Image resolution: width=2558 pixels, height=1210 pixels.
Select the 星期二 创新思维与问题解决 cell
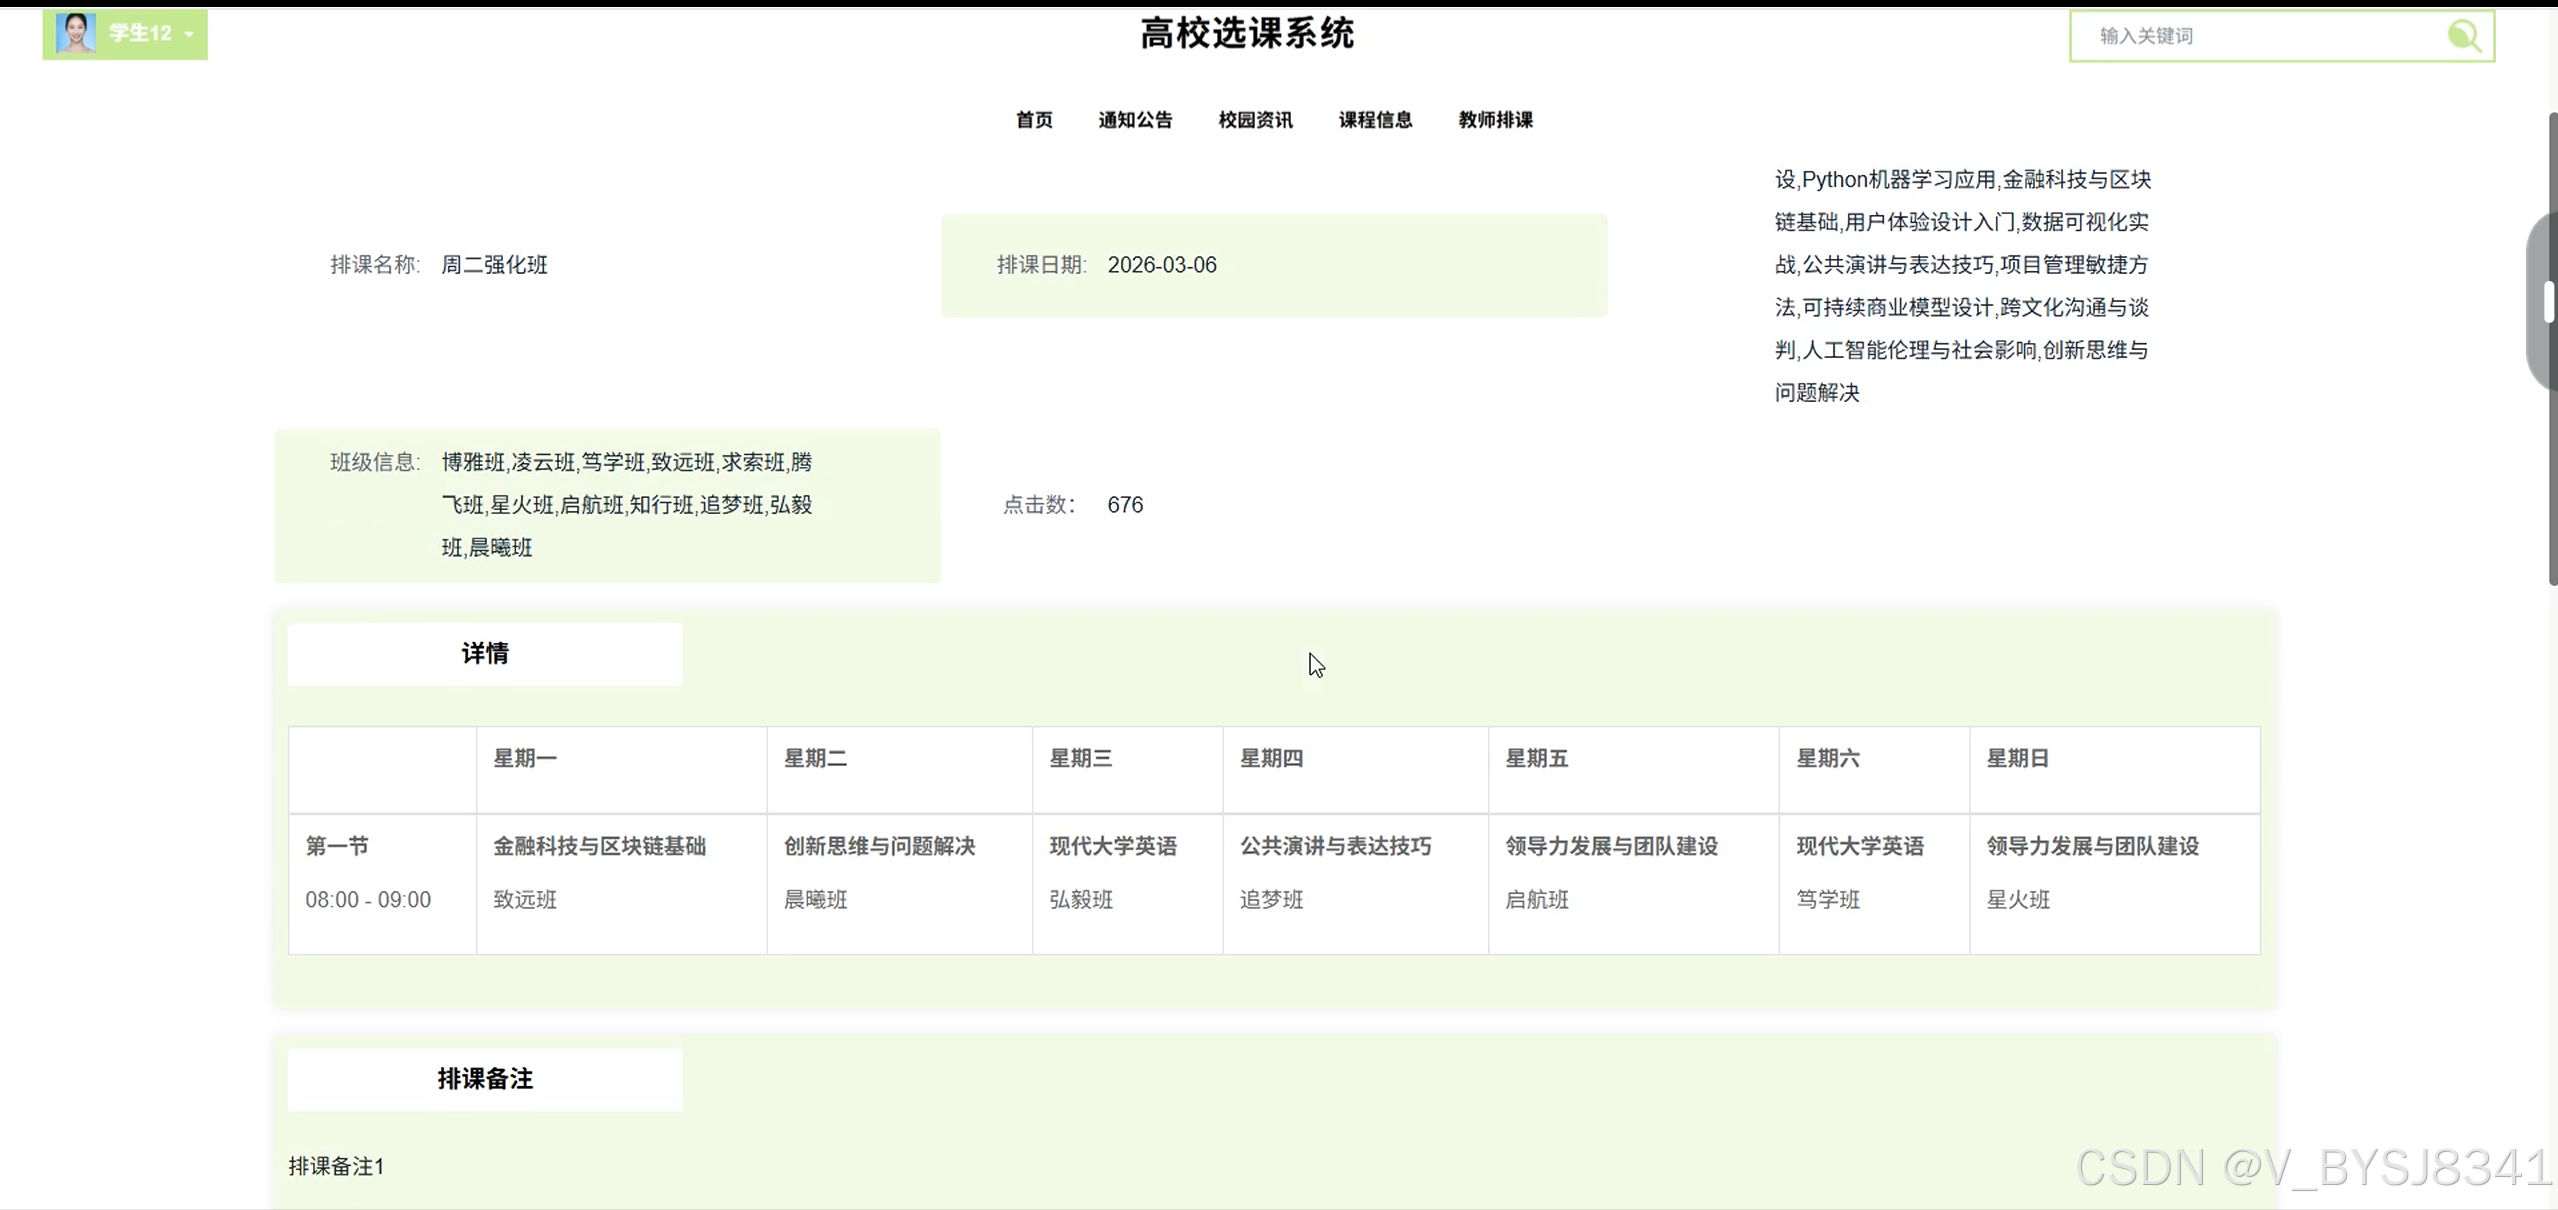(x=899, y=884)
